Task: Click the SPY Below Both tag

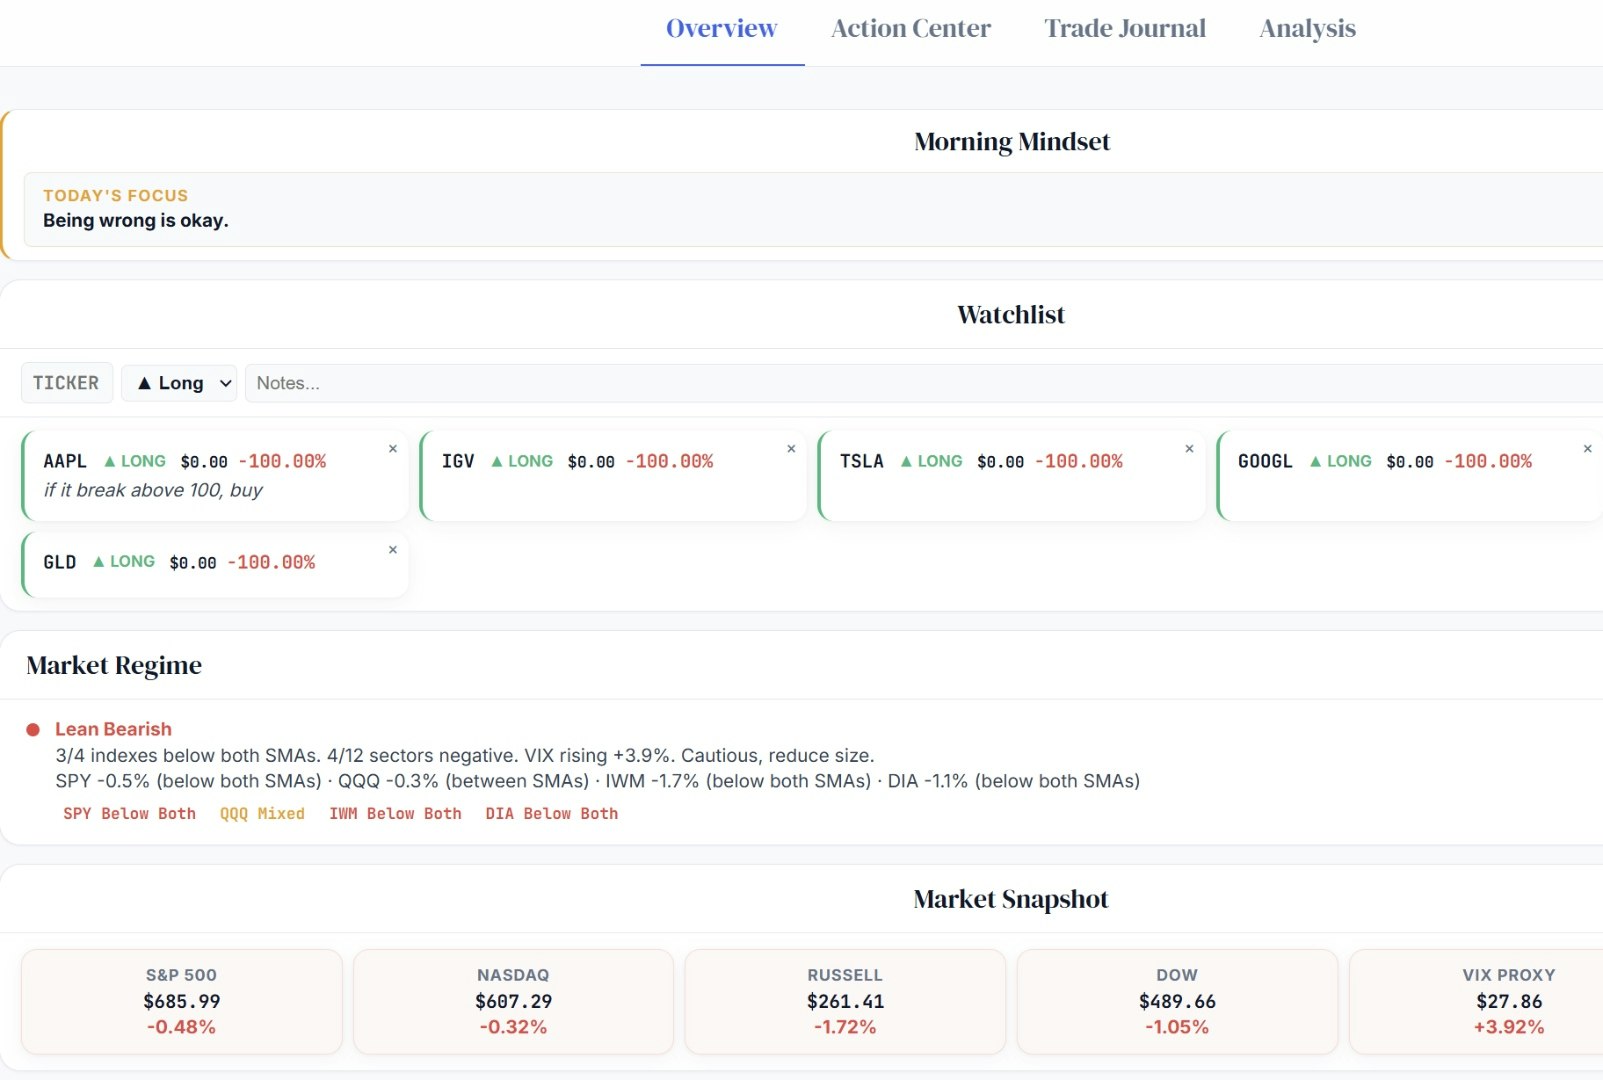Action: coord(128,813)
